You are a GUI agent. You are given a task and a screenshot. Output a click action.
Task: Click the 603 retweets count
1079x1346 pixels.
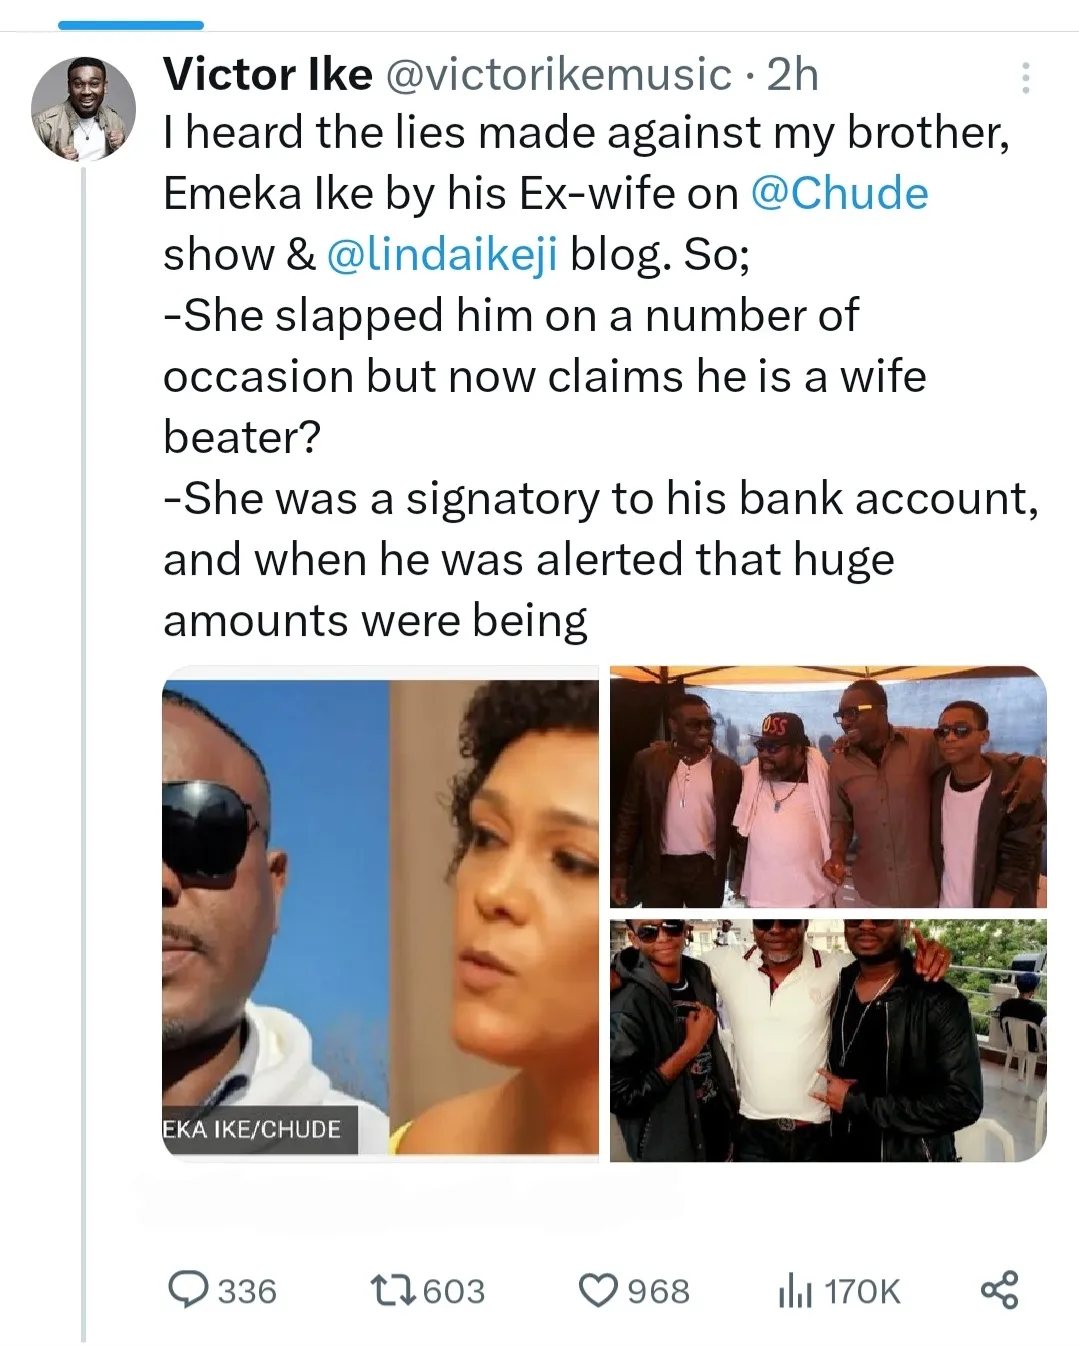coord(454,1291)
